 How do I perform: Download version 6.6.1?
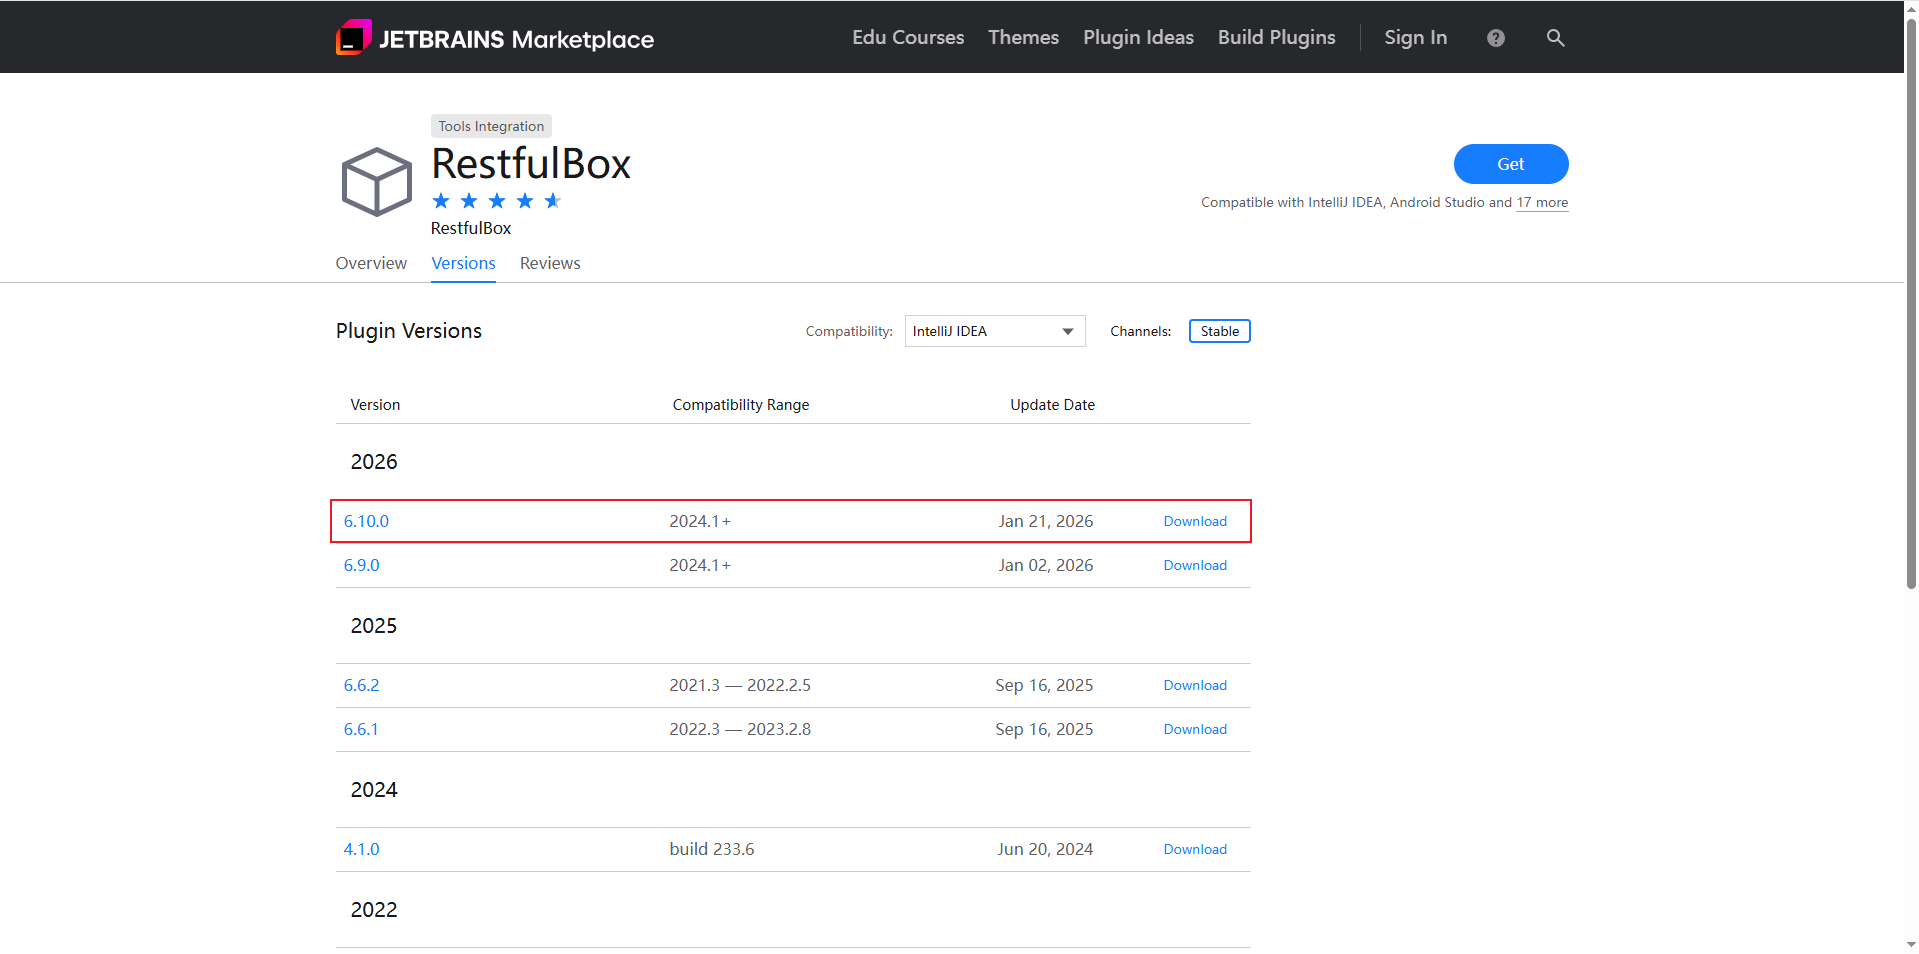1195,729
